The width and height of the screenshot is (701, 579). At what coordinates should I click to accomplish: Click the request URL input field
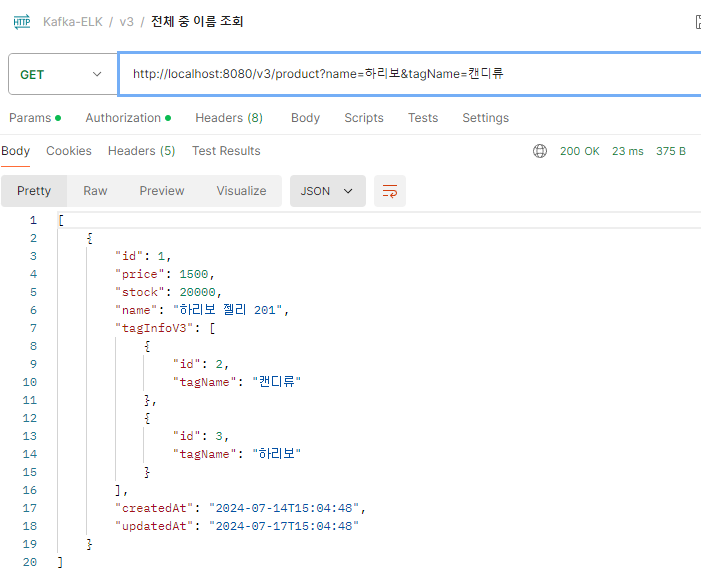(410, 74)
